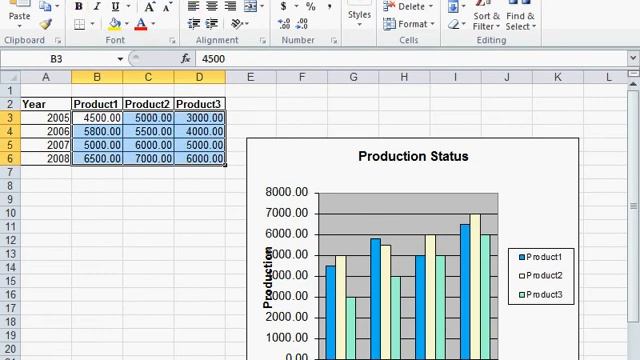This screenshot has width=640, height=360.
Task: Align text left
Action: [x=193, y=6]
